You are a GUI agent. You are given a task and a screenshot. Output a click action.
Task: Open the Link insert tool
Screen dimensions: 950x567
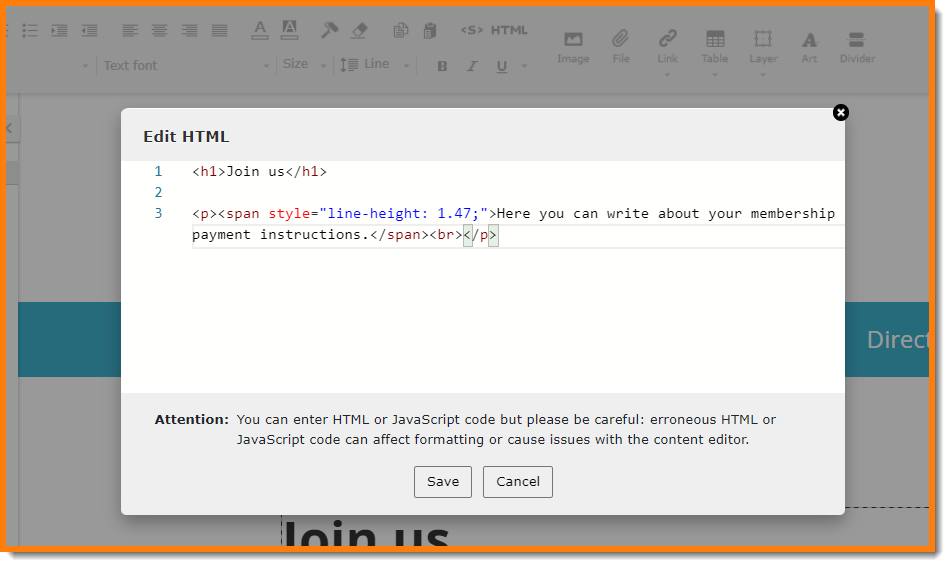coord(667,46)
